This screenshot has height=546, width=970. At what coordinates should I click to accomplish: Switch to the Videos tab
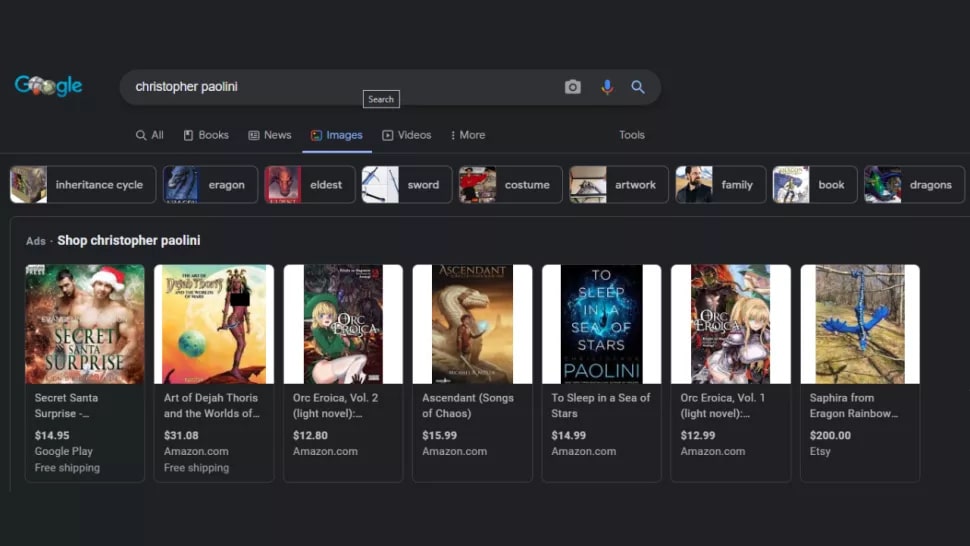click(406, 135)
